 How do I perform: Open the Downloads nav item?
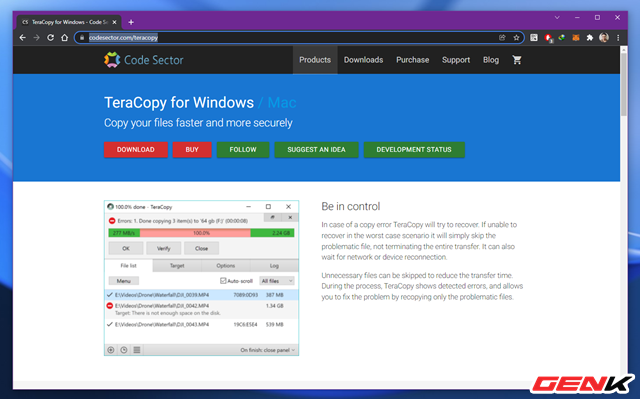point(363,60)
